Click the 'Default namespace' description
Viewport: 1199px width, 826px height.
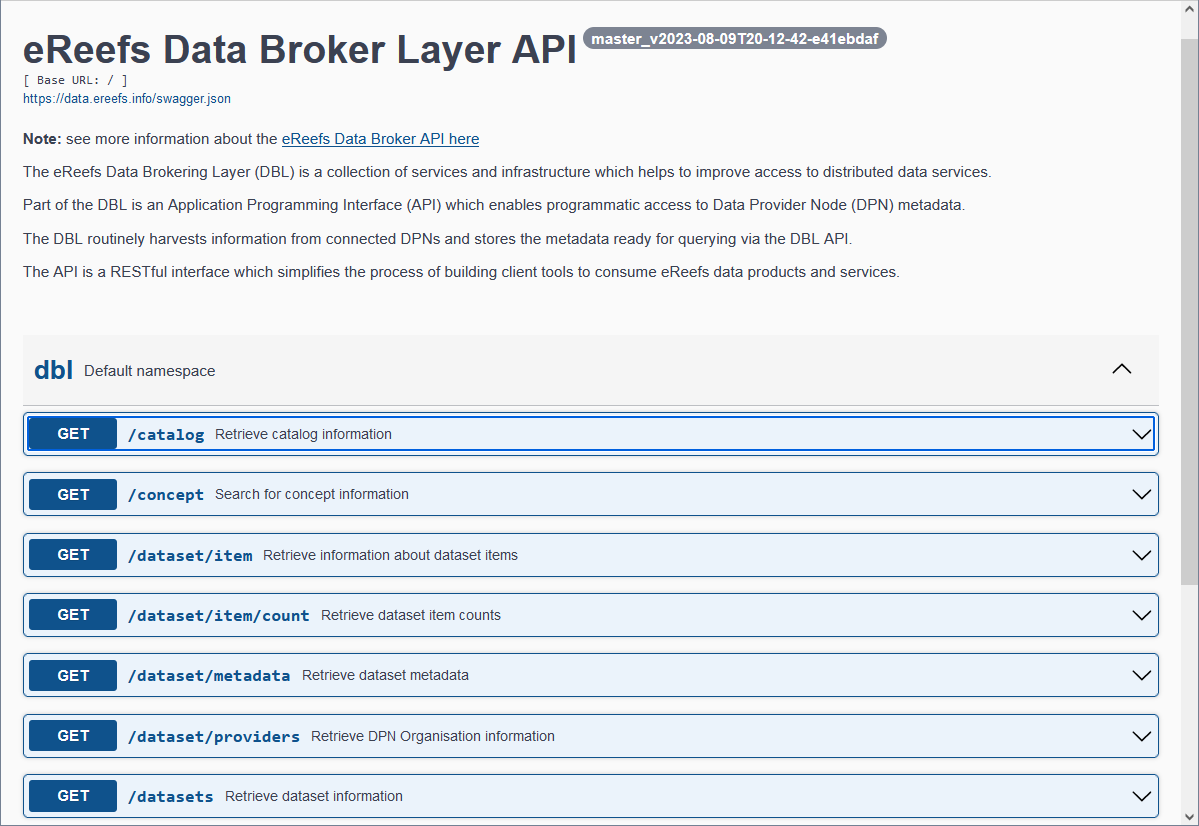(x=150, y=371)
